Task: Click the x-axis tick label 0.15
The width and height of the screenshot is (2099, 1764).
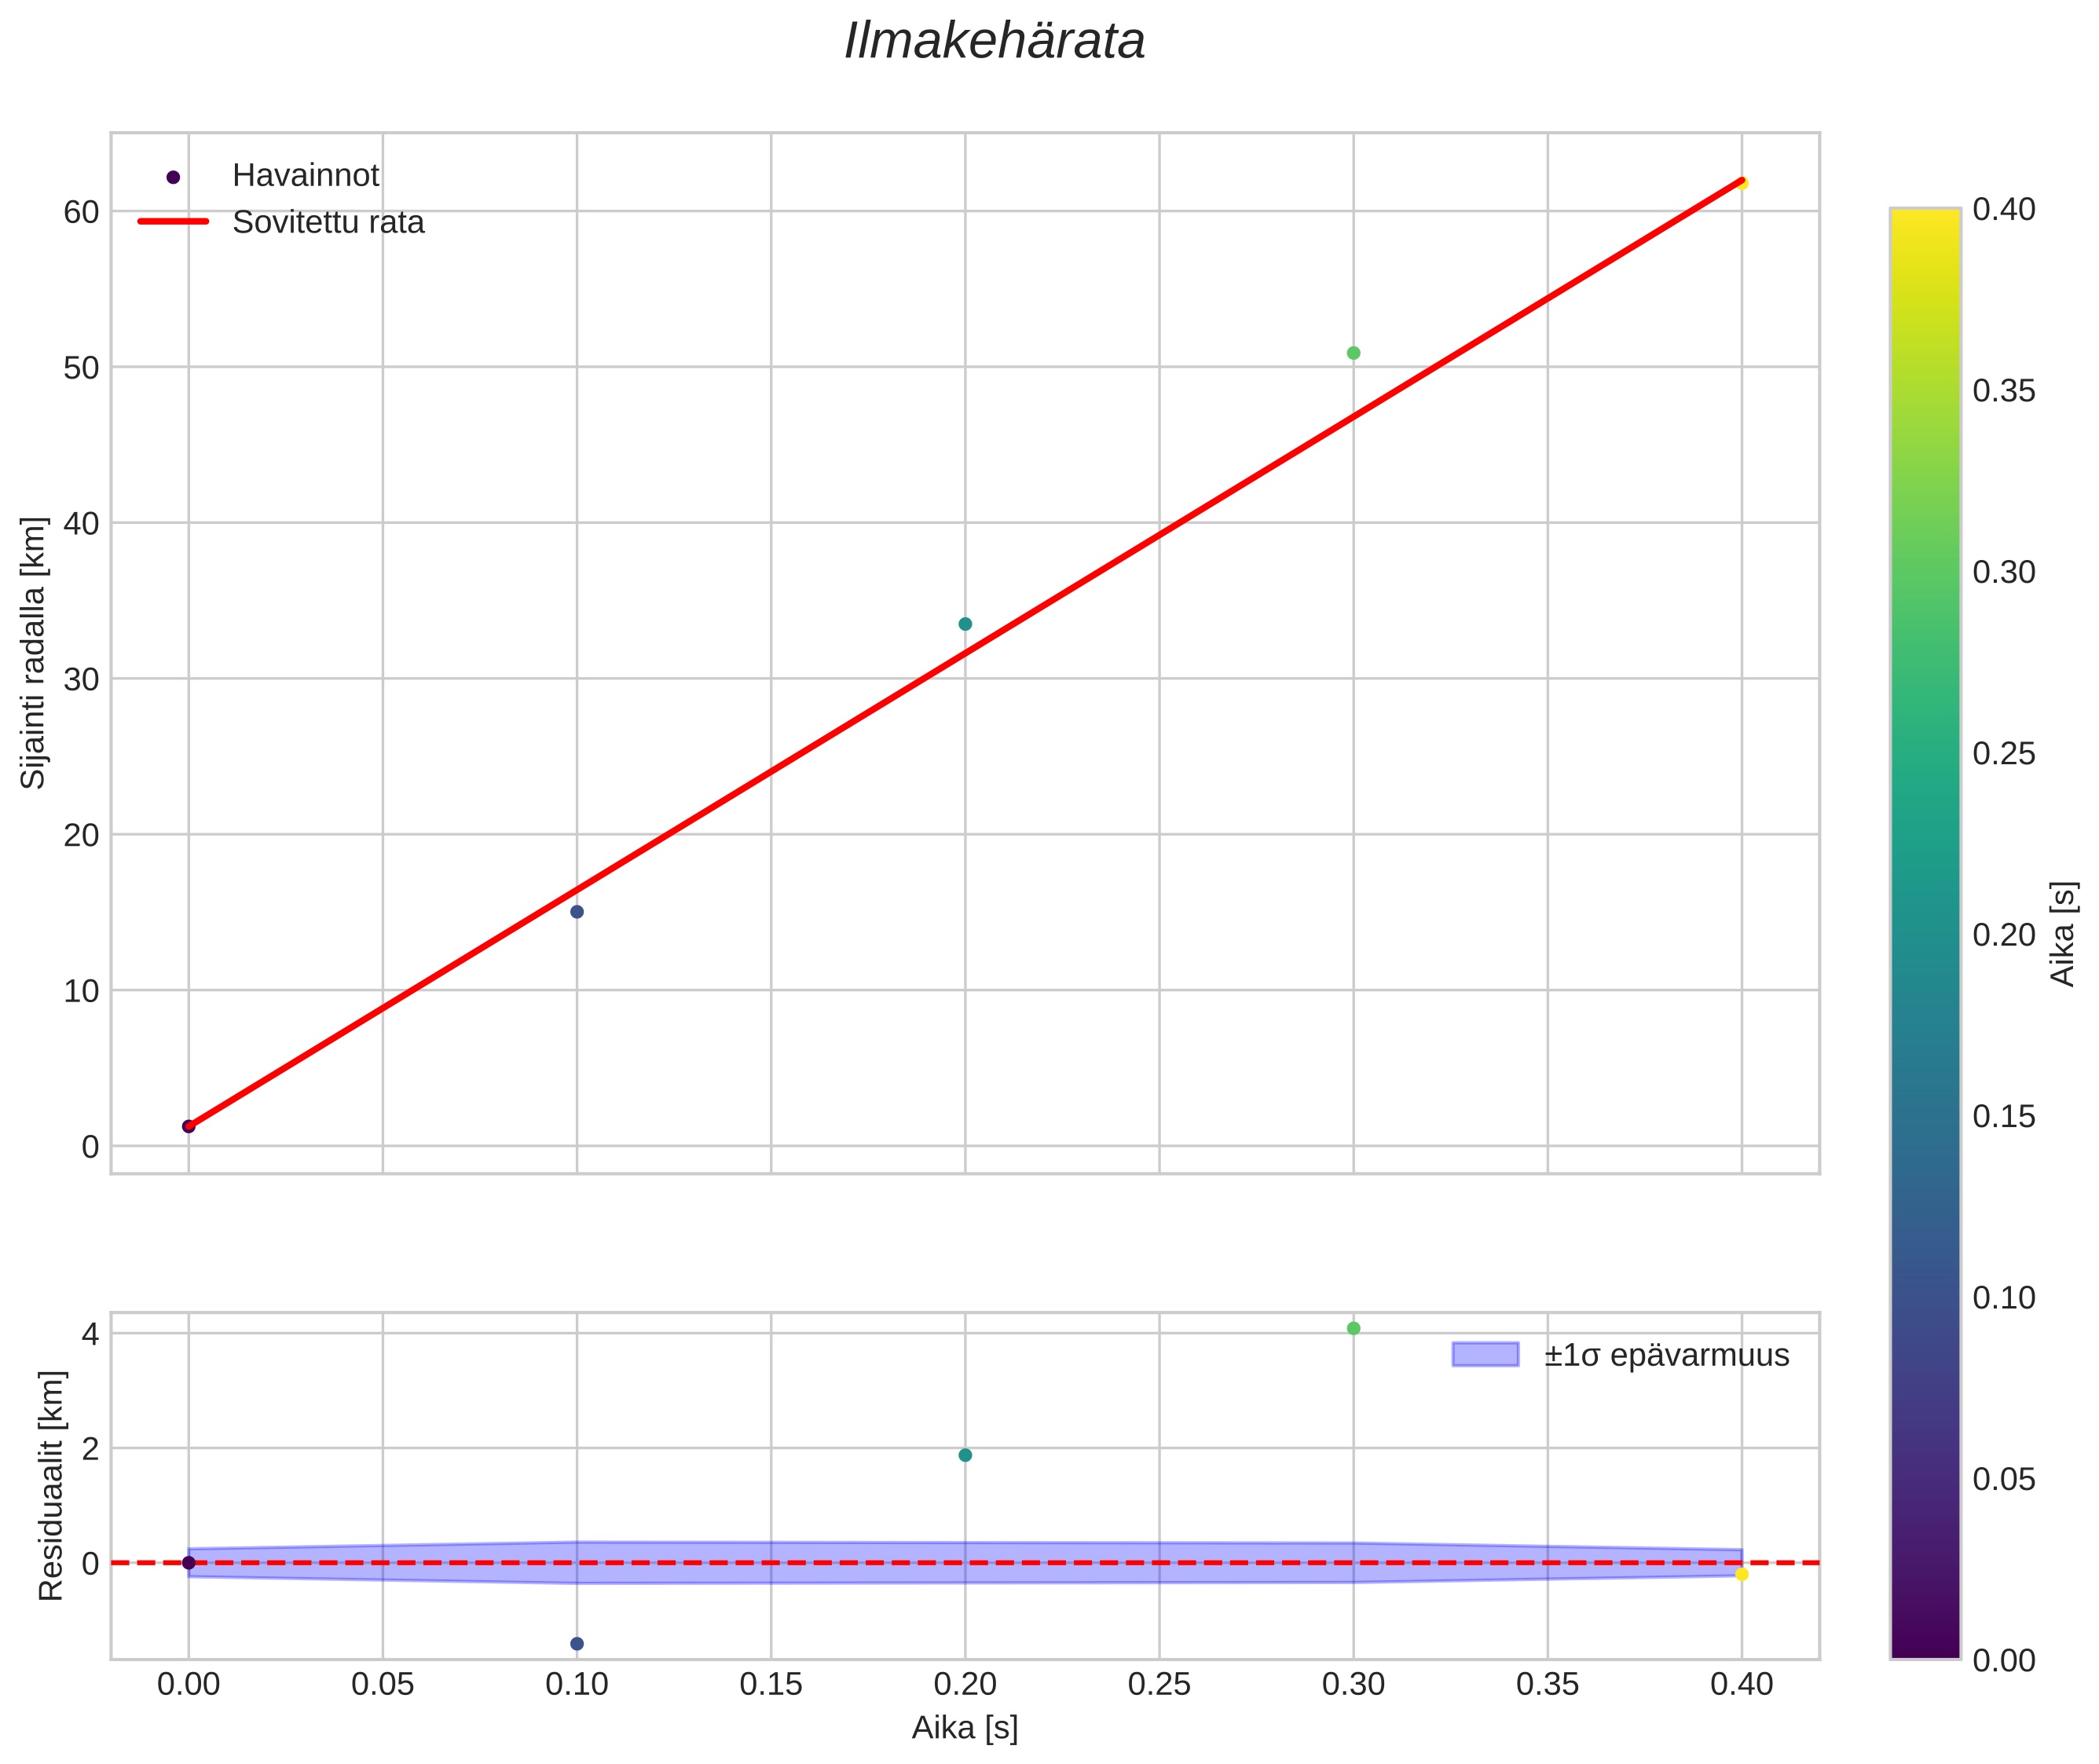Action: coord(770,1685)
